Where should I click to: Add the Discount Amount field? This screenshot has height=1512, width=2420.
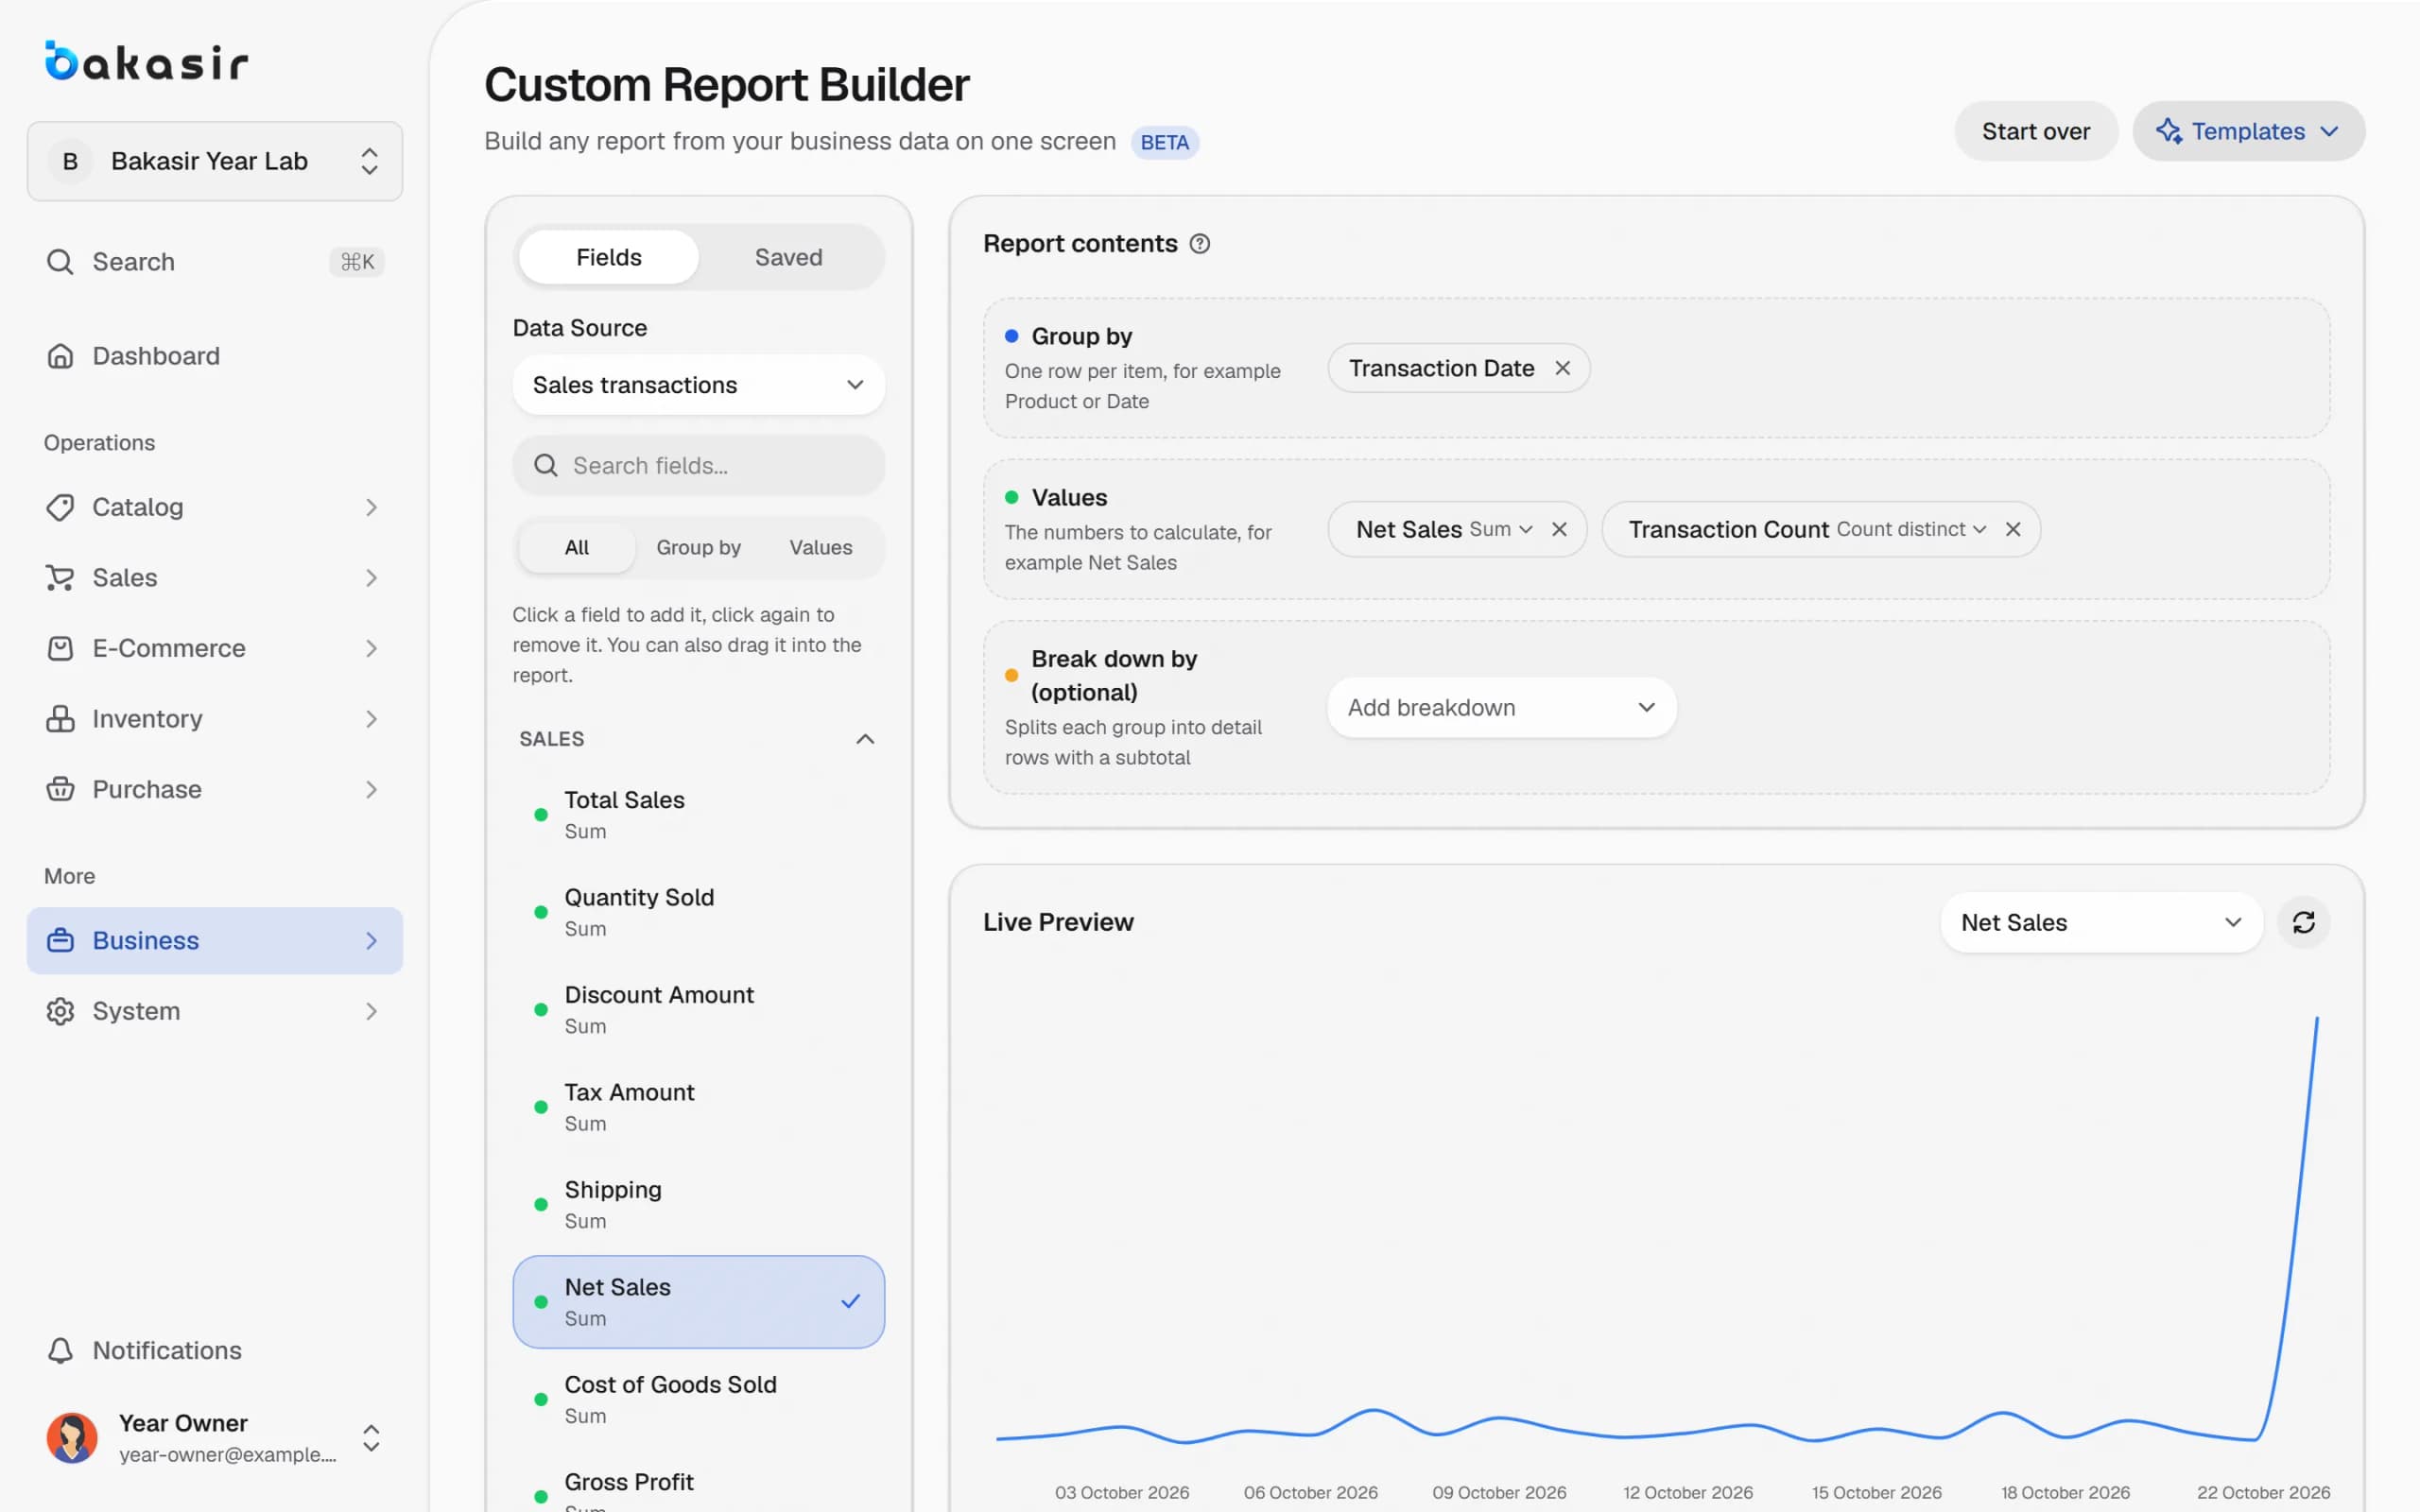(x=698, y=1009)
